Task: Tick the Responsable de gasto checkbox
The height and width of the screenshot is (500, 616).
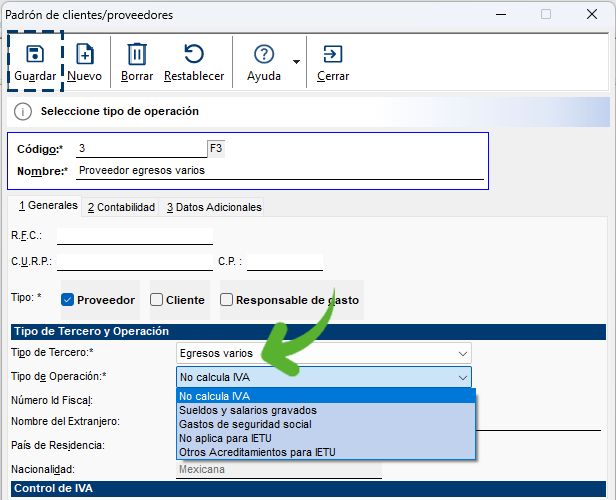Action: (x=227, y=300)
